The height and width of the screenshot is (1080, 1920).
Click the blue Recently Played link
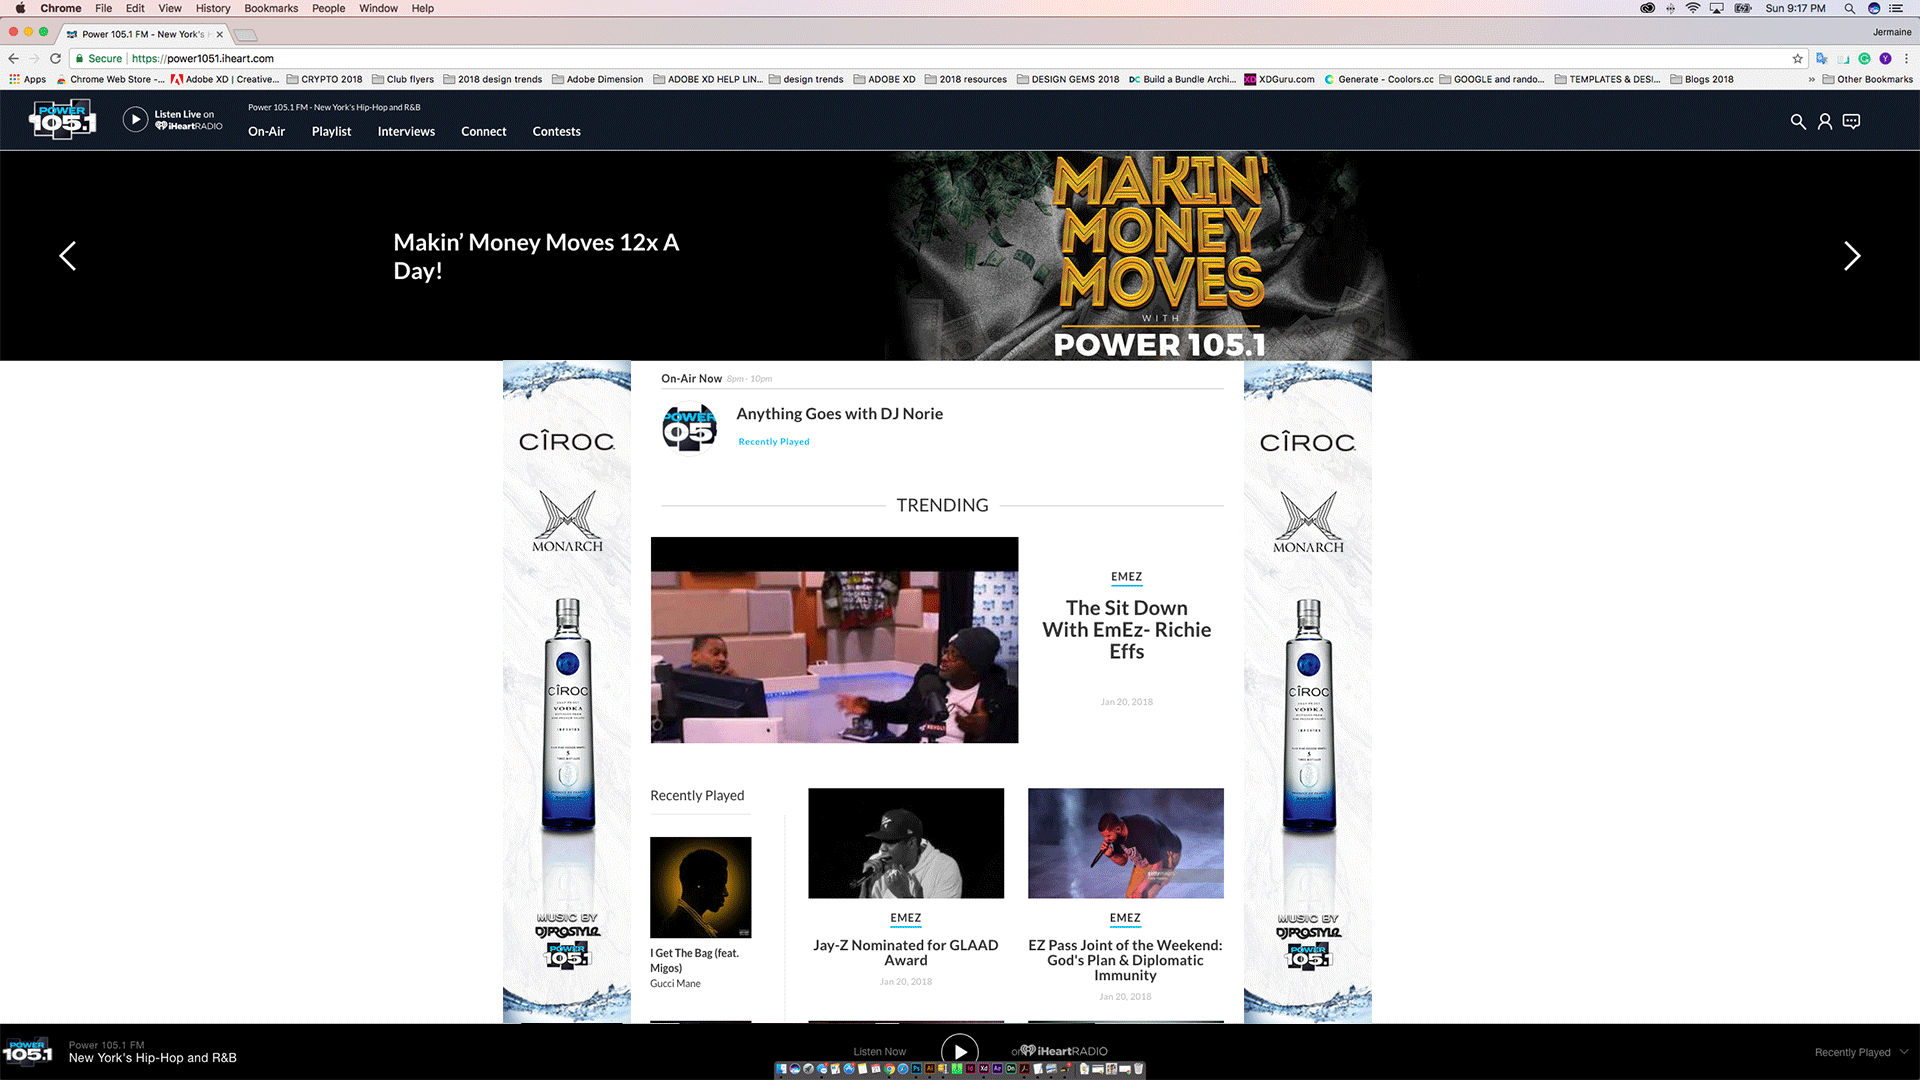click(x=774, y=442)
